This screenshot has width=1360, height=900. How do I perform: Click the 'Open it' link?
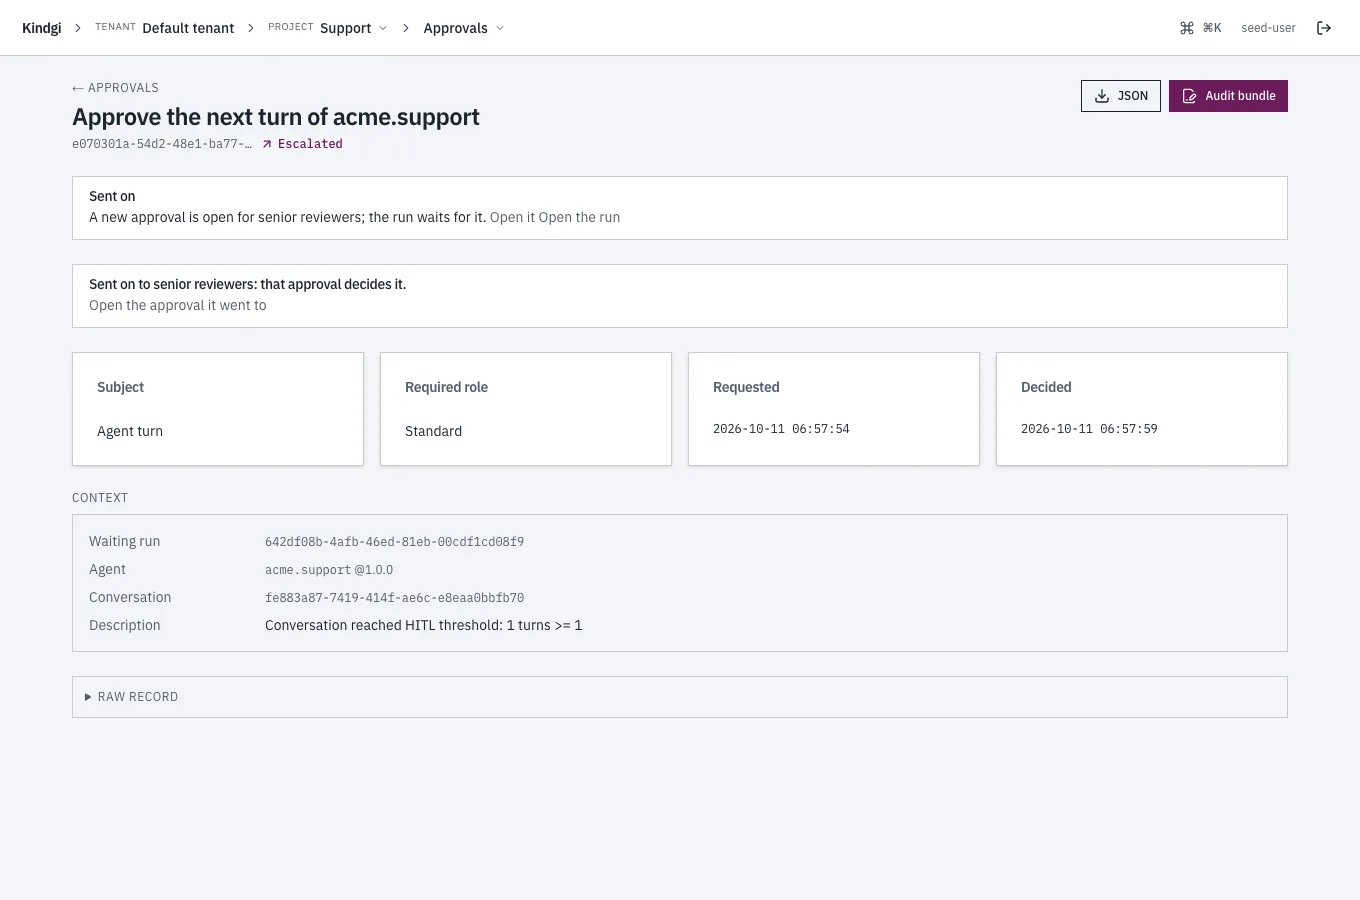point(512,217)
